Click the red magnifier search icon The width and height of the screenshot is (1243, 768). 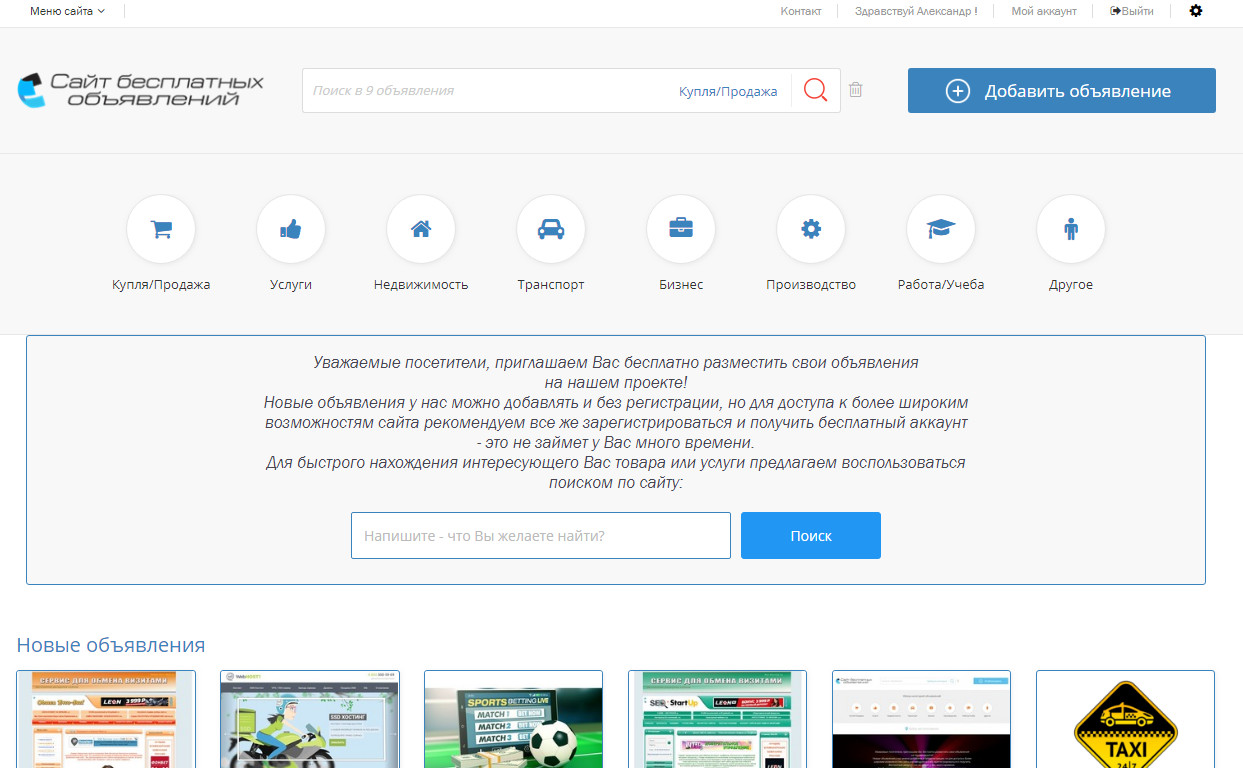pos(815,91)
